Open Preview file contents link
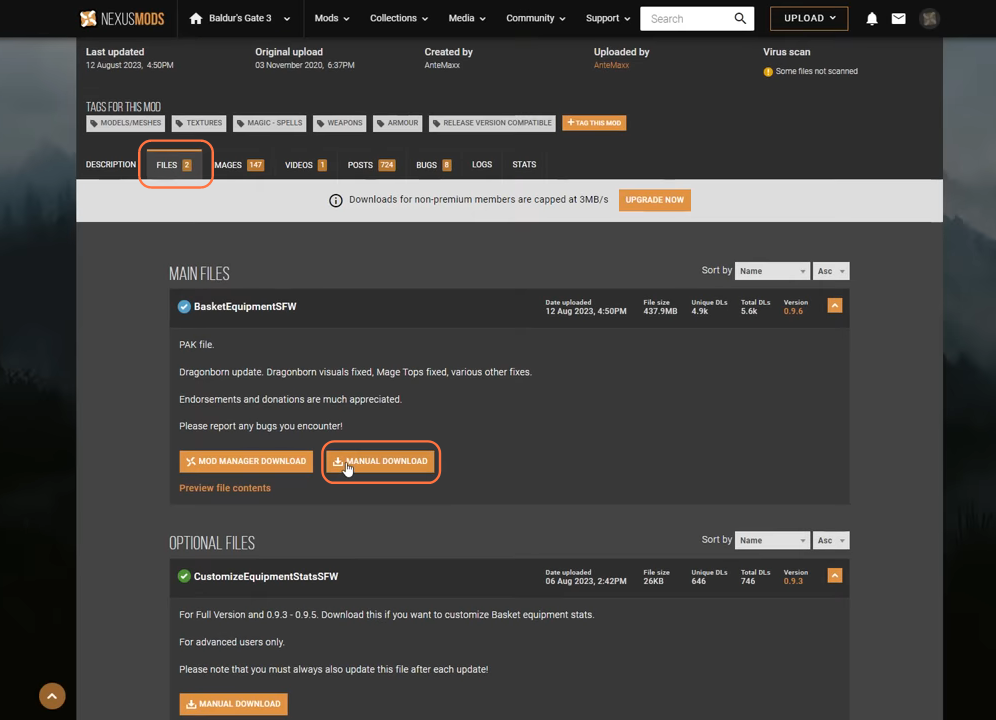 coord(225,488)
